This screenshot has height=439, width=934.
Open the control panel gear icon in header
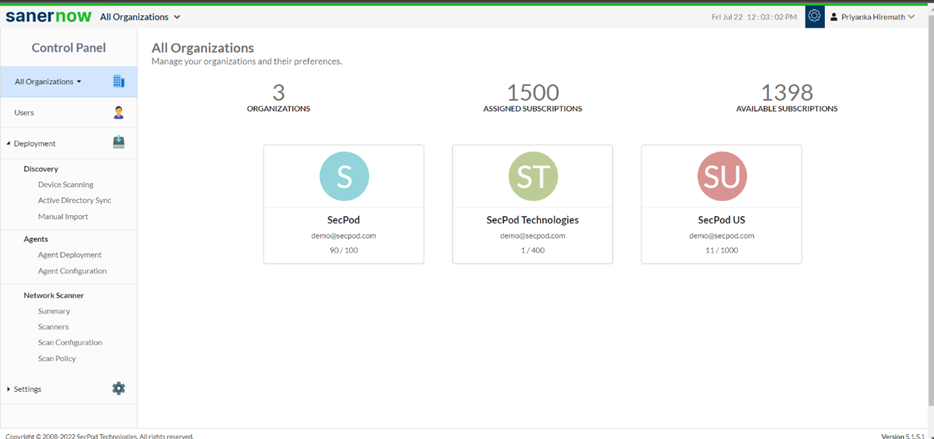[815, 17]
